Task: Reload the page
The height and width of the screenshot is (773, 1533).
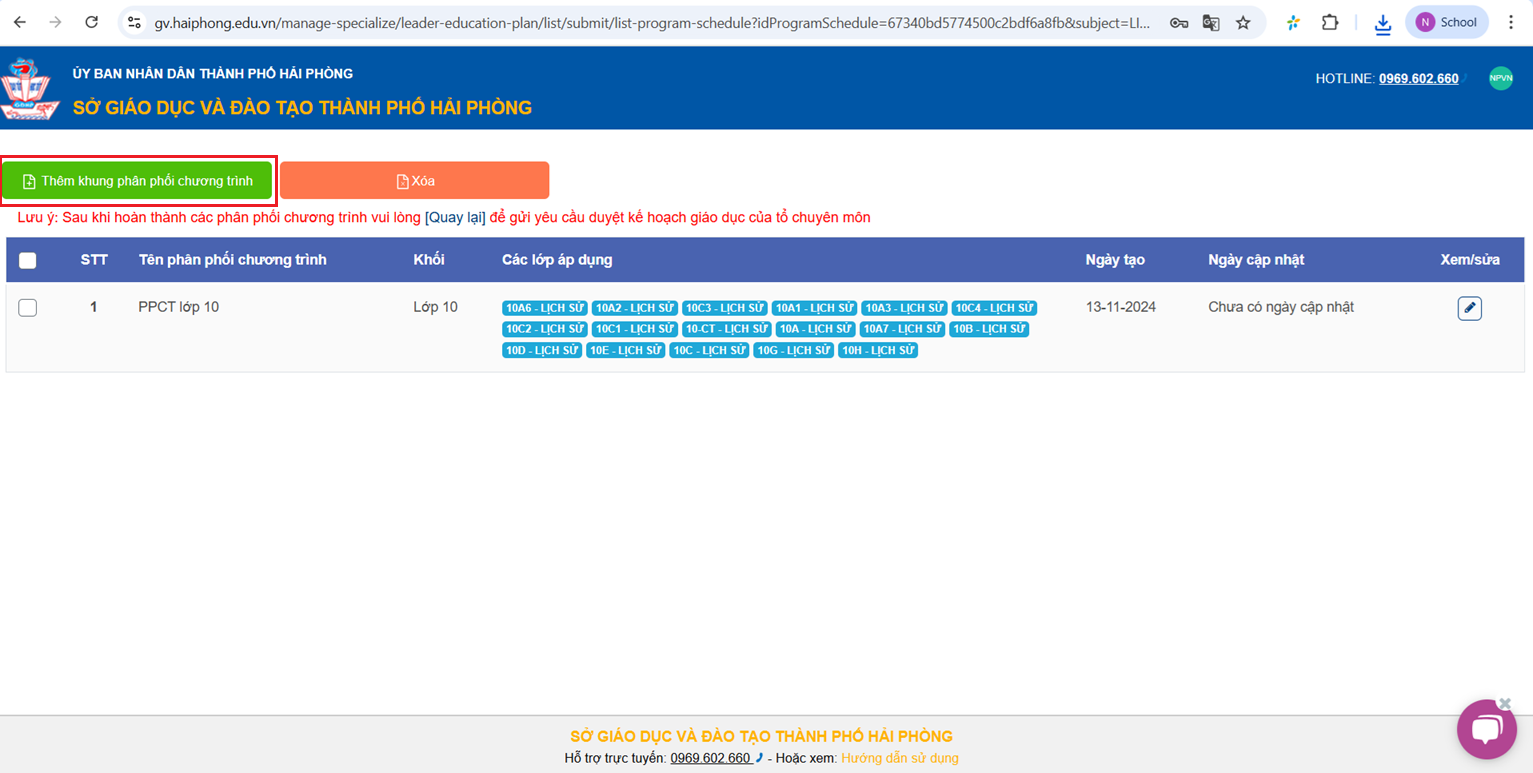Action: (91, 22)
